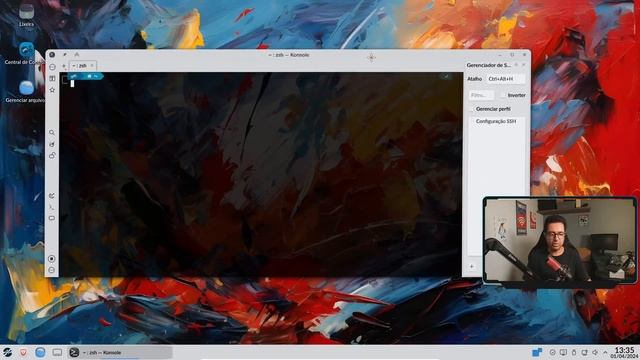The height and width of the screenshot is (360, 640).
Task: Click the magnifier search icon in Konsole sidebar
Action: click(x=52, y=133)
